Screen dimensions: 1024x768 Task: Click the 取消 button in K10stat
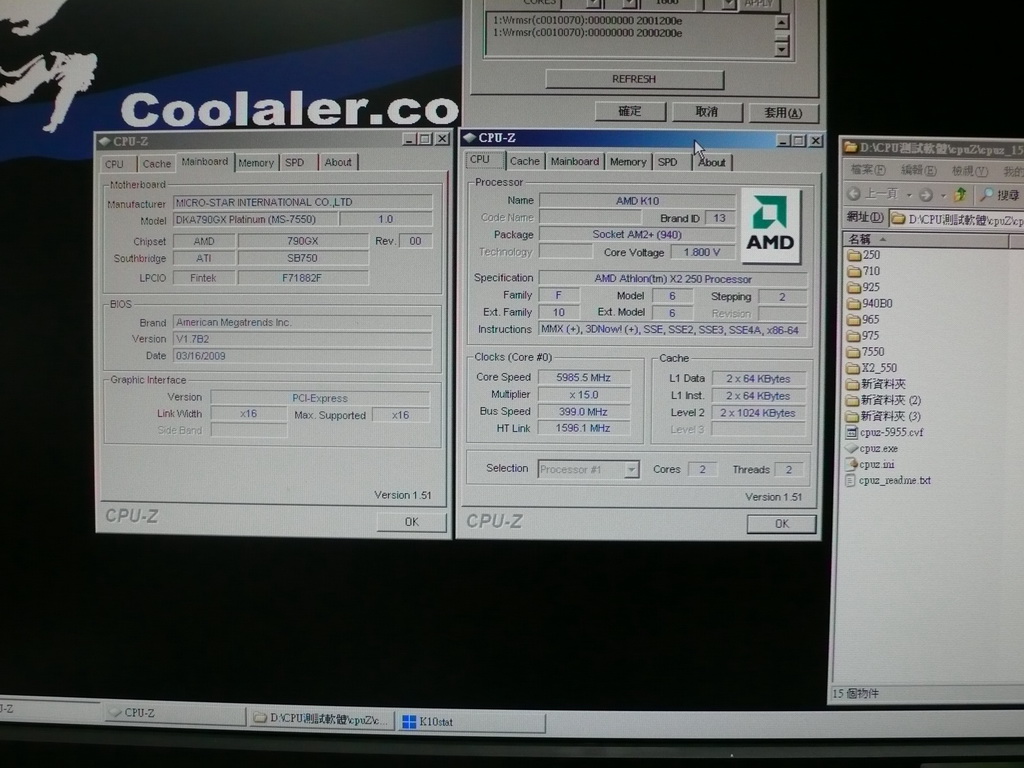(x=707, y=112)
